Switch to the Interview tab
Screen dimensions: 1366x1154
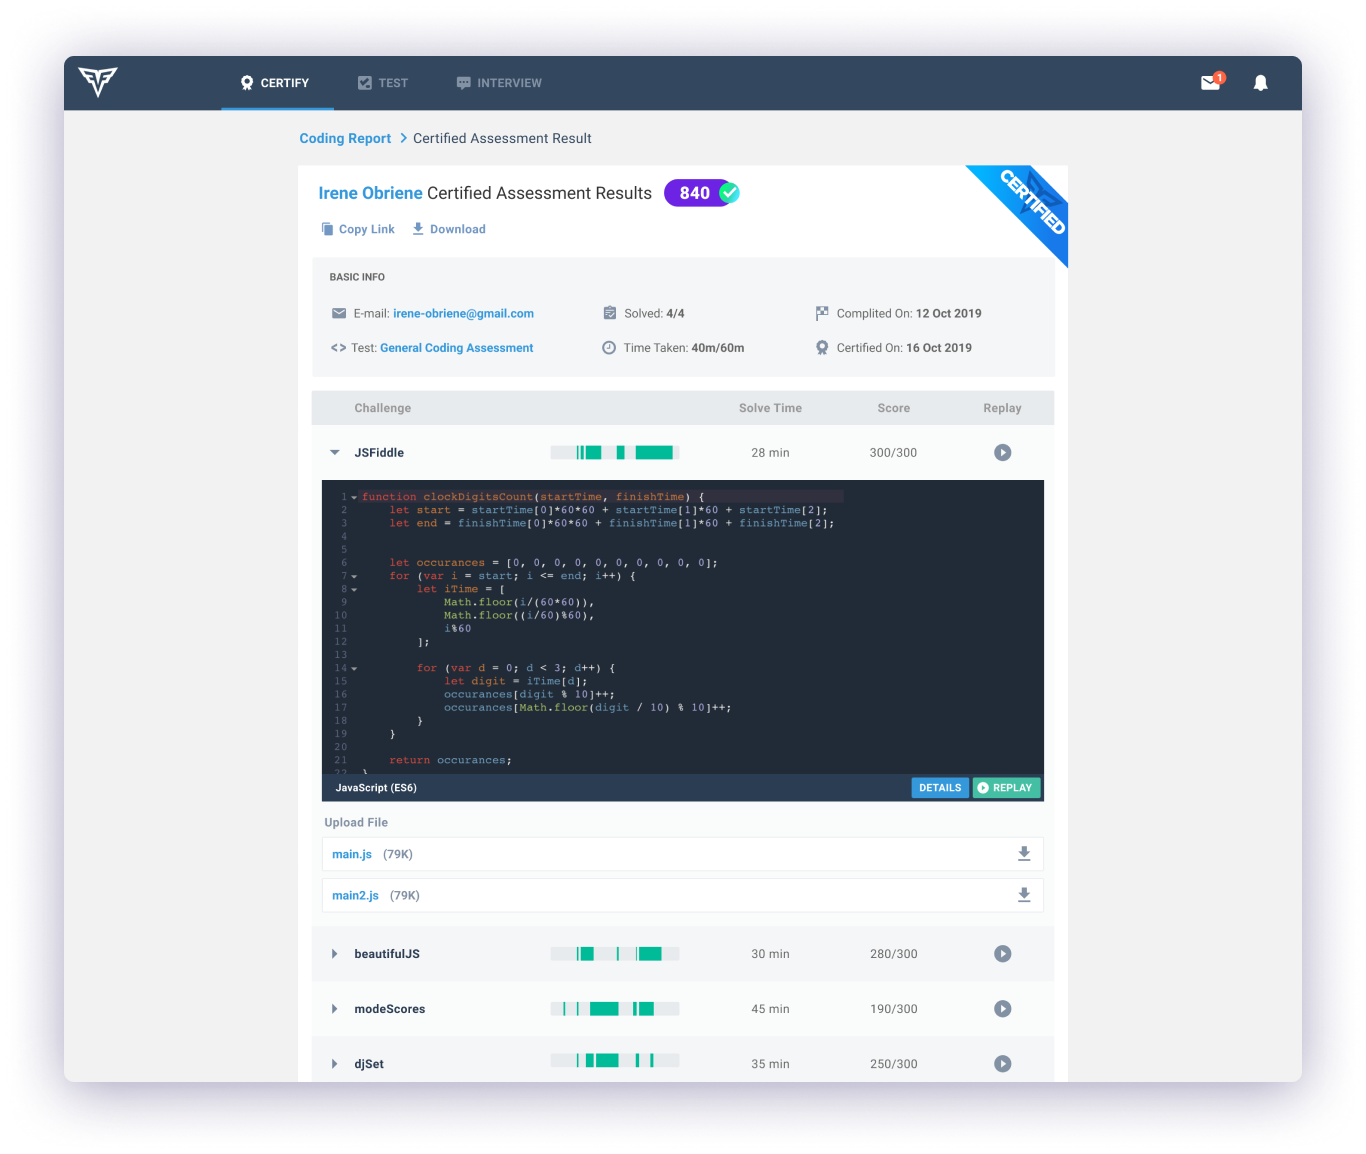pos(499,83)
